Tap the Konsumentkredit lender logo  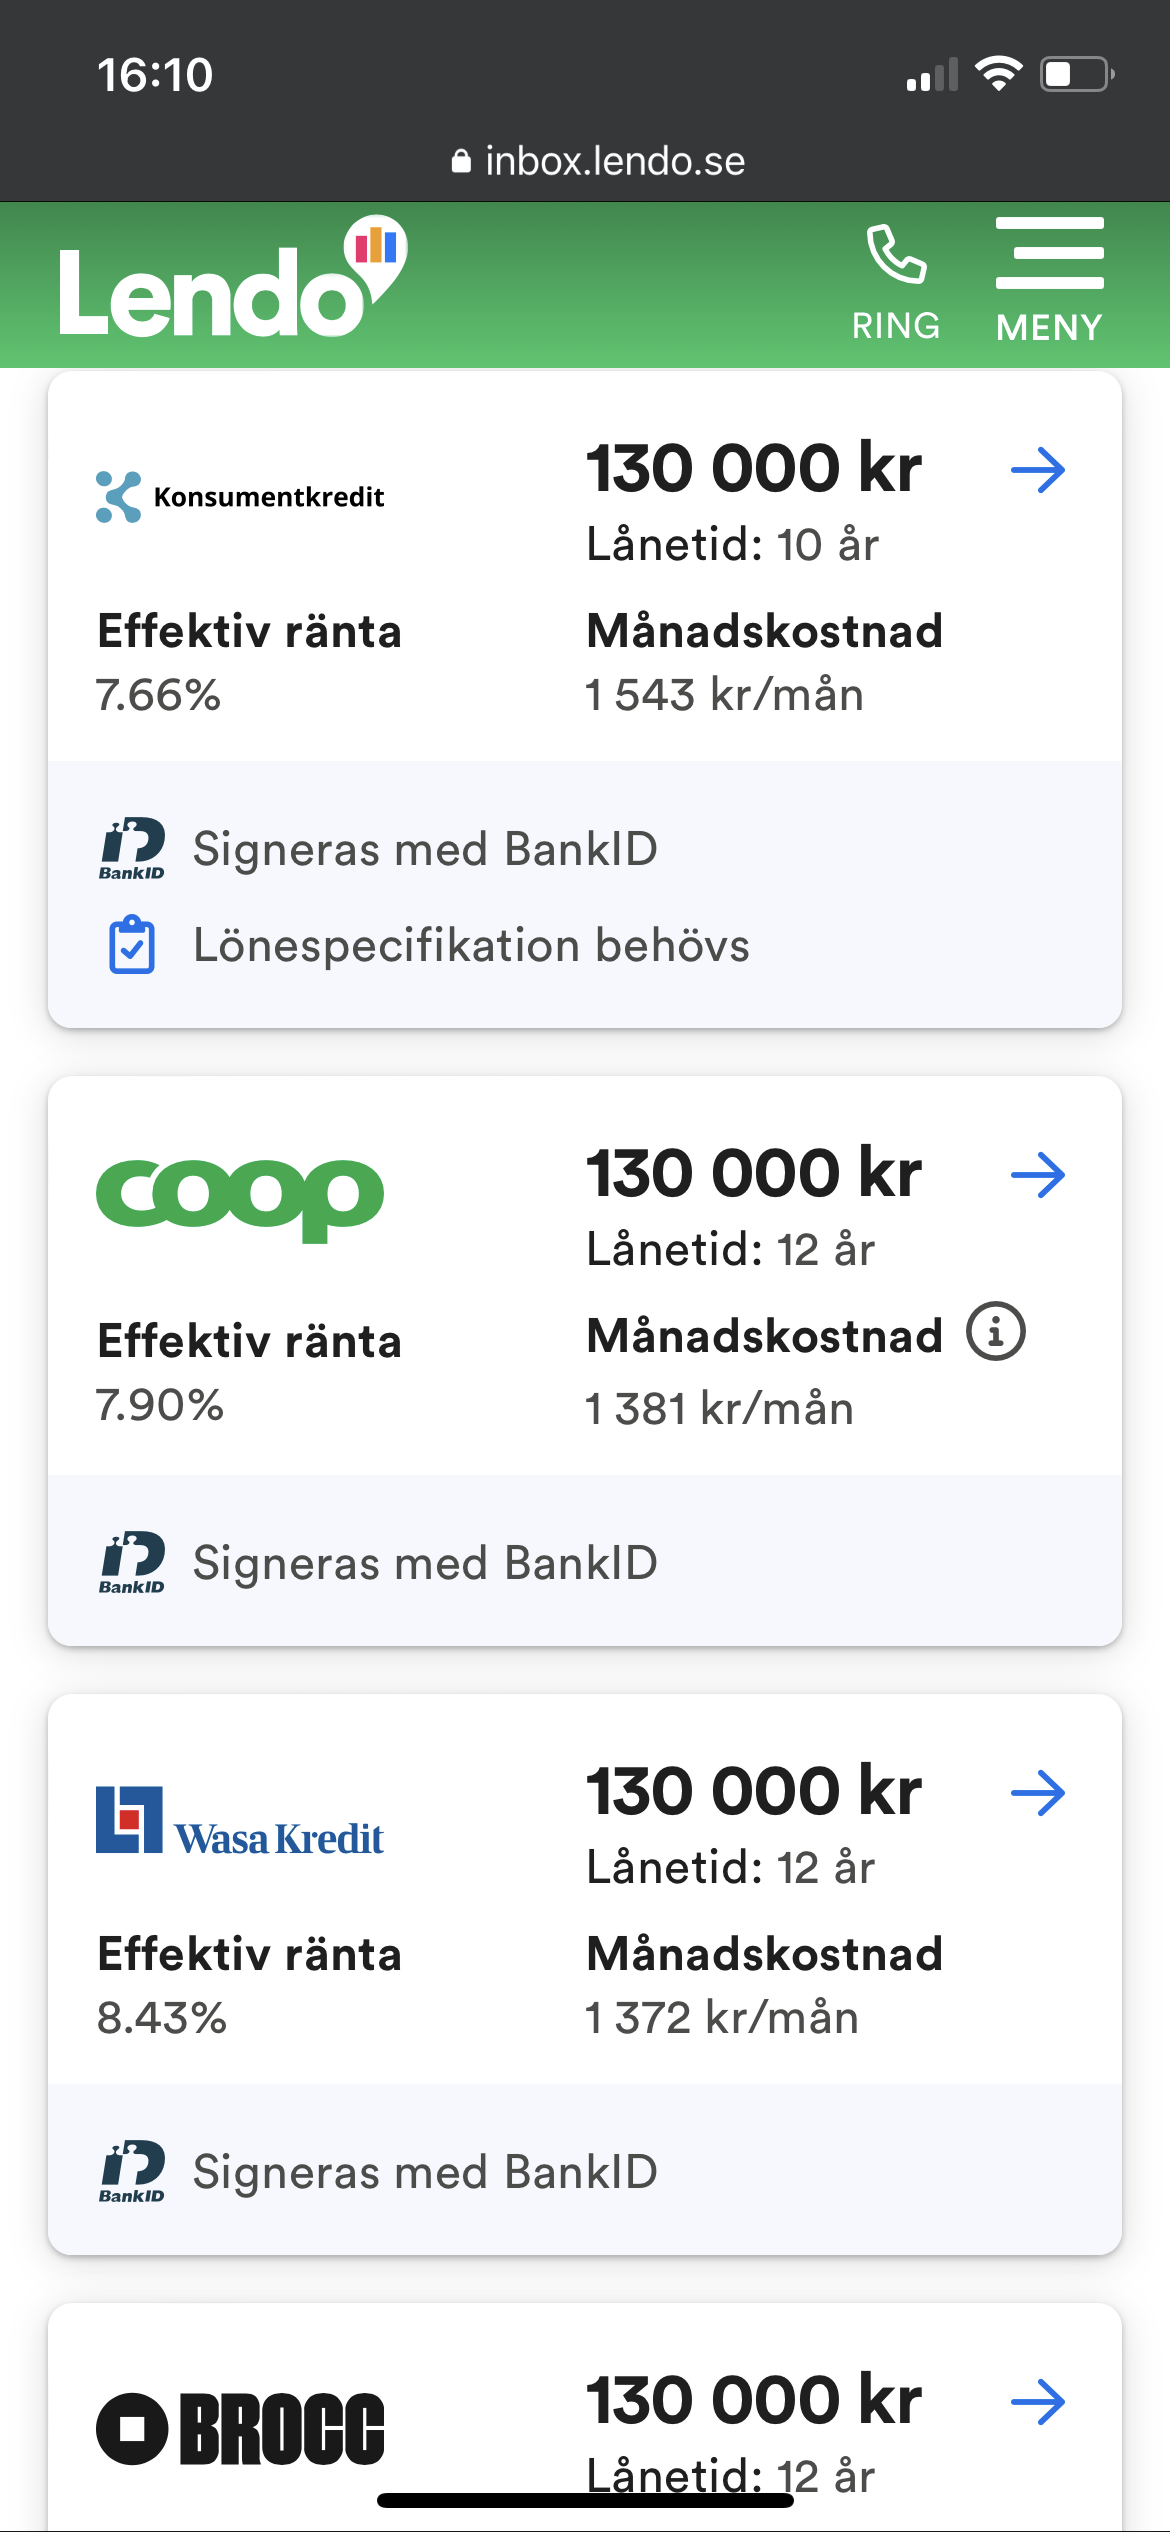240,497
